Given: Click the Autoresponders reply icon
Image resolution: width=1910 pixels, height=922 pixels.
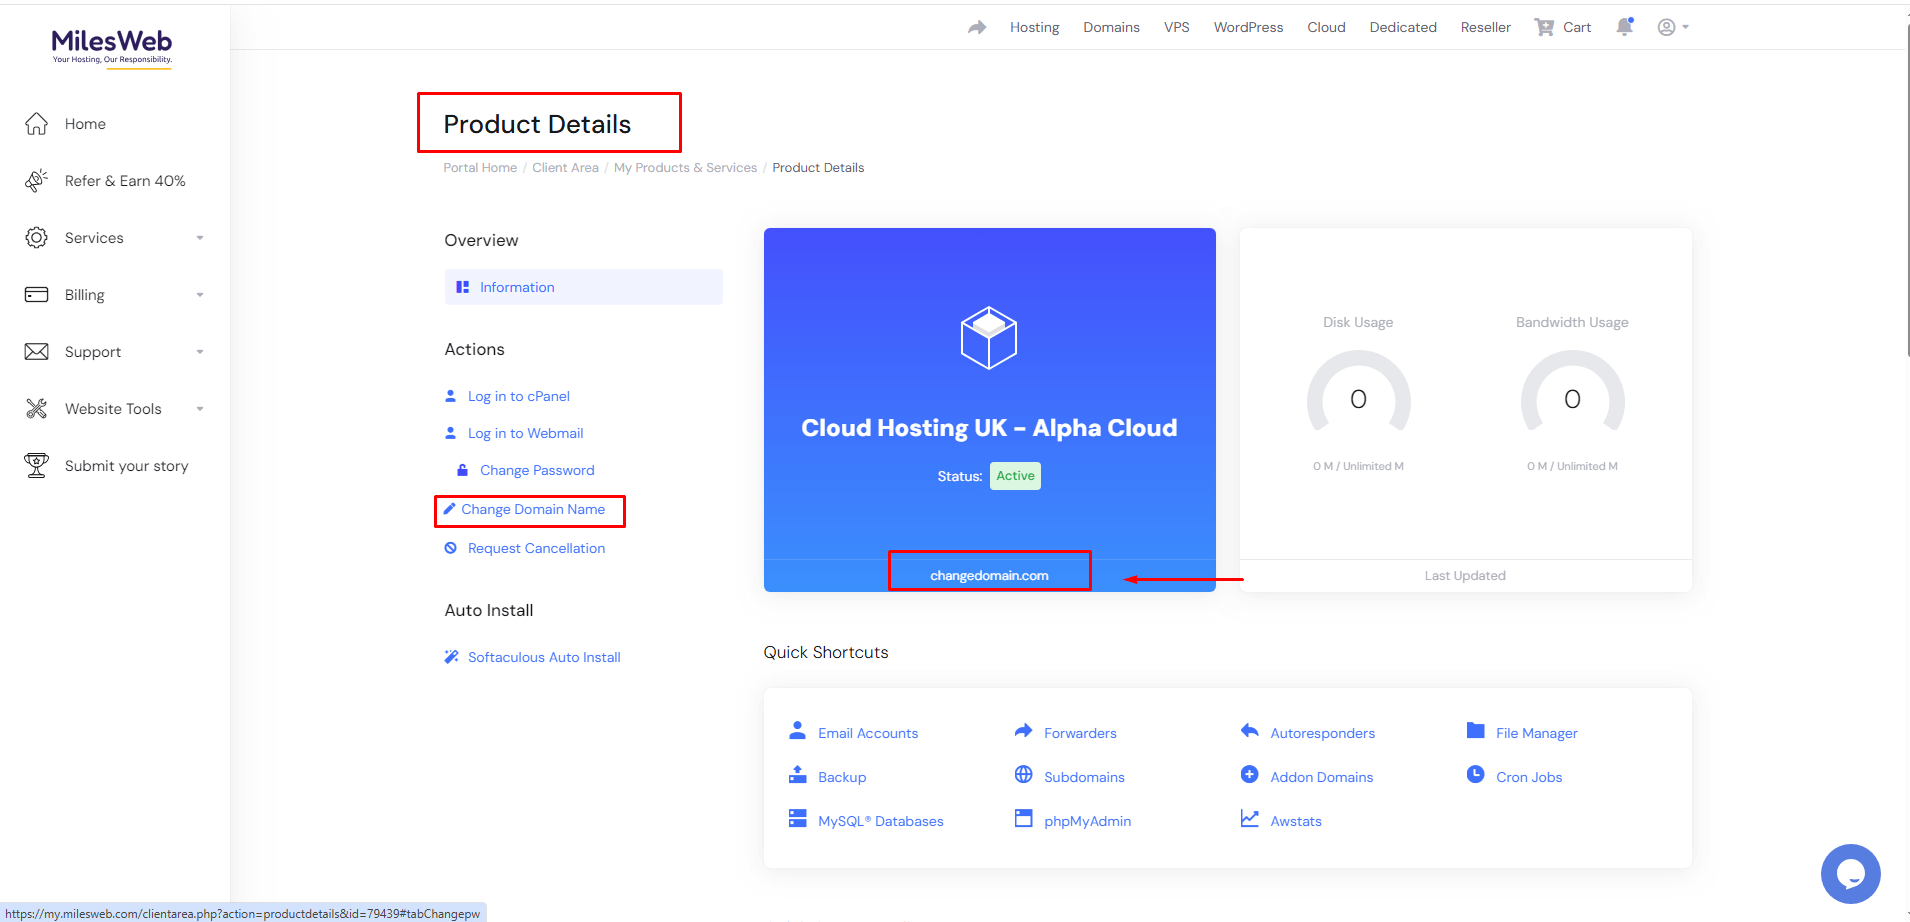Looking at the screenshot, I should 1249,731.
